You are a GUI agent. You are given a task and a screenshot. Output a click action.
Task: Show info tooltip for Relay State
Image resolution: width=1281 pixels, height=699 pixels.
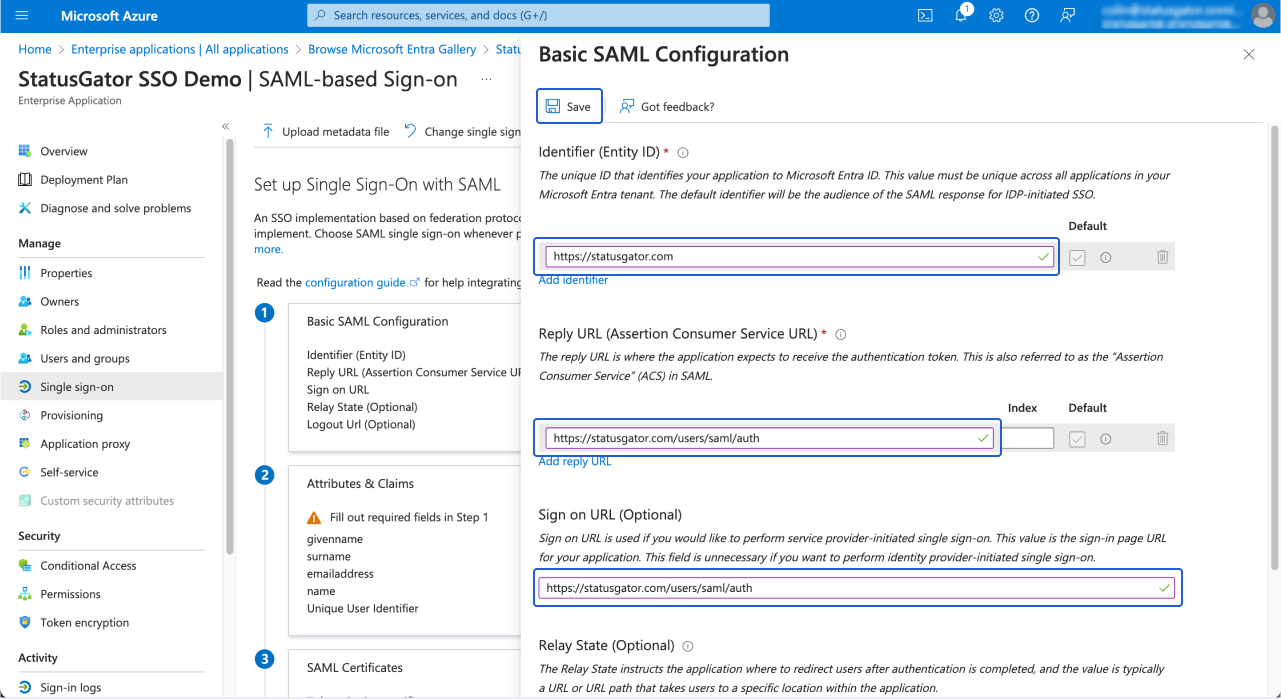(x=688, y=646)
